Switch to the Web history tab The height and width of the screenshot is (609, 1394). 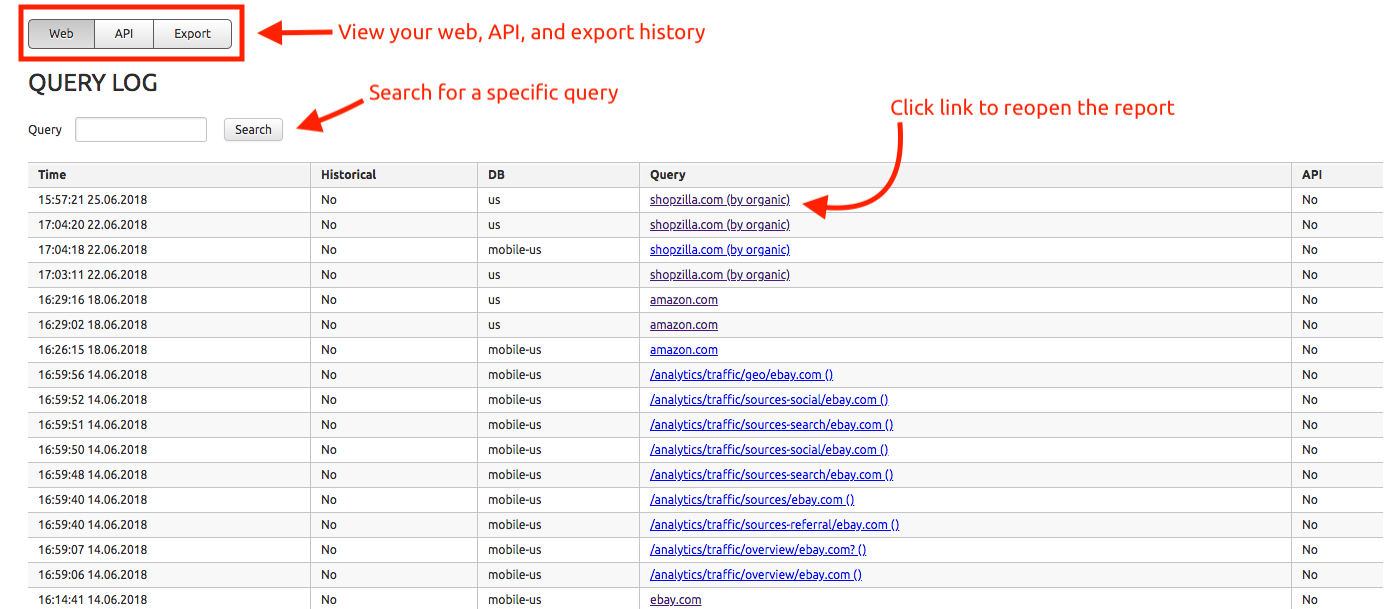[61, 33]
